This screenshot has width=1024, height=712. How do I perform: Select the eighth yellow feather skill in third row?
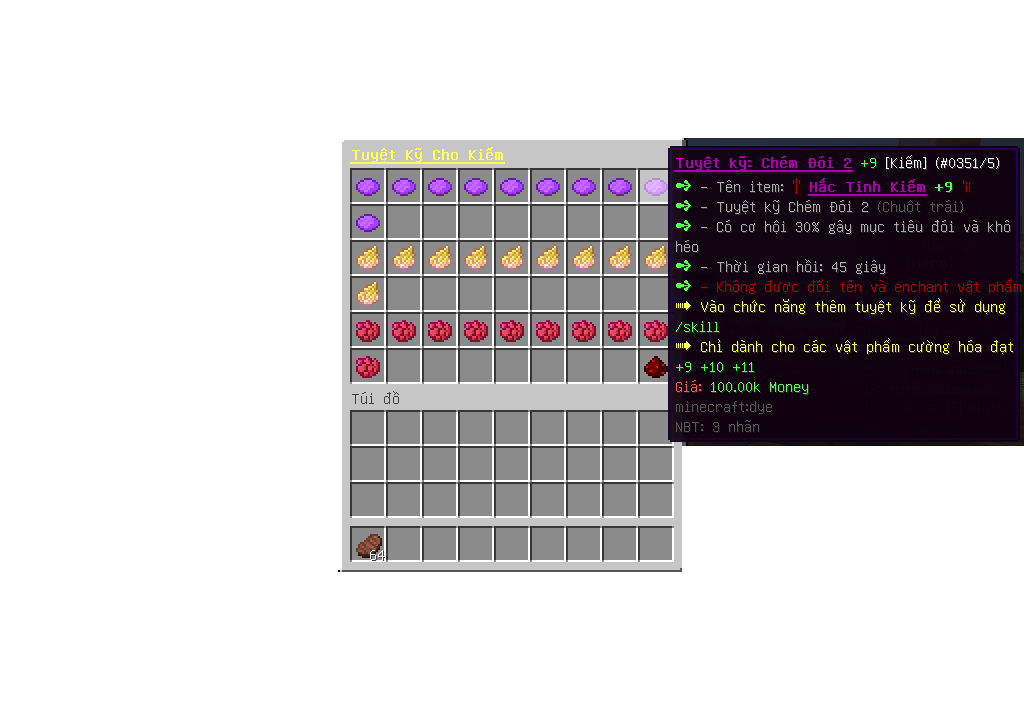pyautogui.click(x=619, y=259)
